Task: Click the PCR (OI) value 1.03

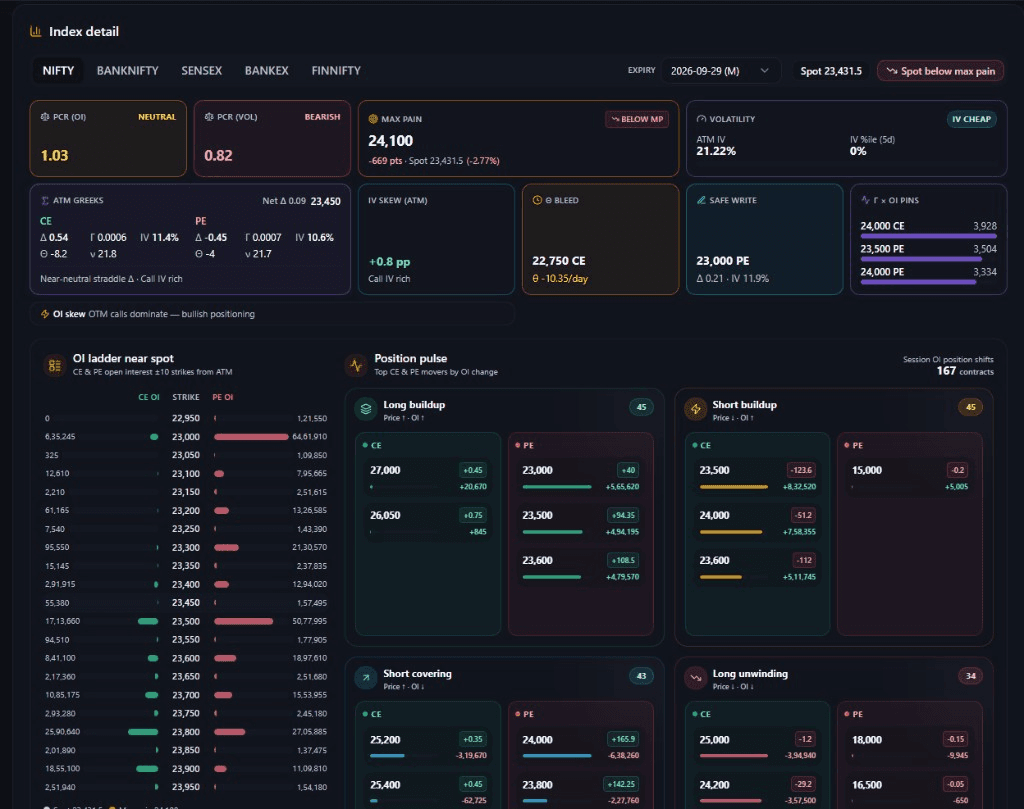Action: tap(54, 155)
